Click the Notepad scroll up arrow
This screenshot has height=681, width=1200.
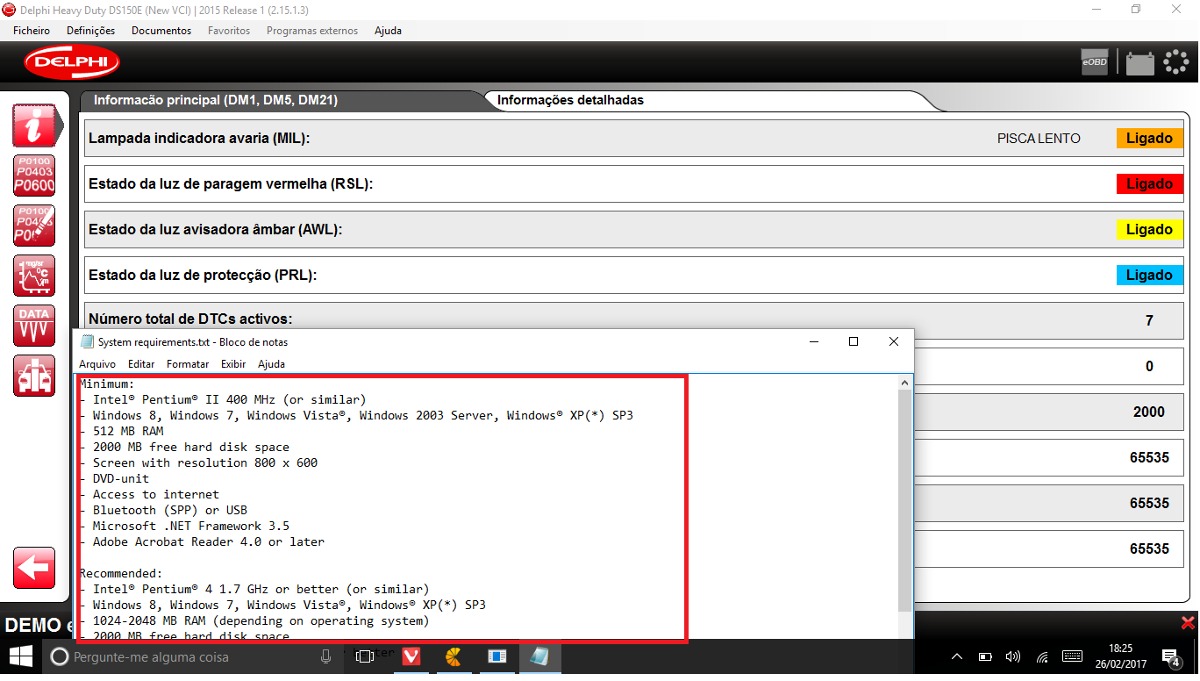point(905,382)
